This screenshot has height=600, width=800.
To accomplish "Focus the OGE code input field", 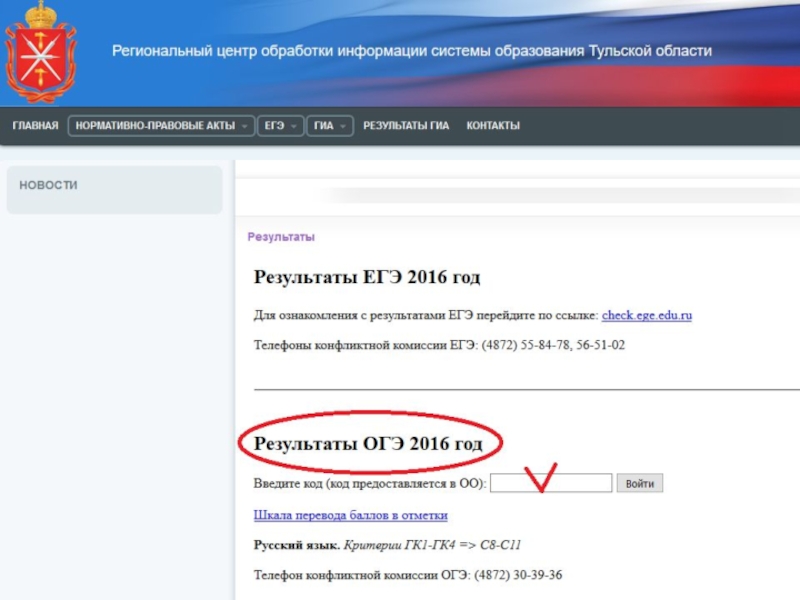I will pos(551,483).
